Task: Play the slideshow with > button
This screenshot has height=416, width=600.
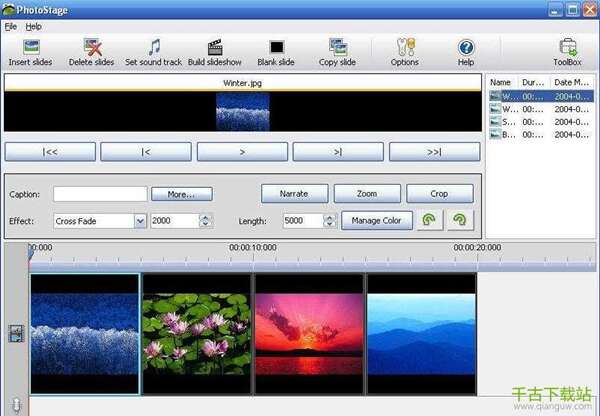Action: coord(242,152)
